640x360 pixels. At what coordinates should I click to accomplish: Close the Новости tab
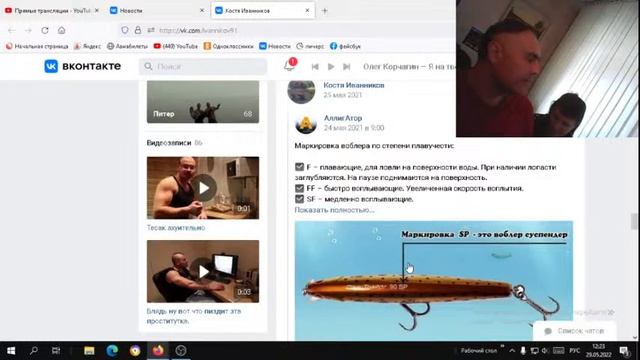202,11
